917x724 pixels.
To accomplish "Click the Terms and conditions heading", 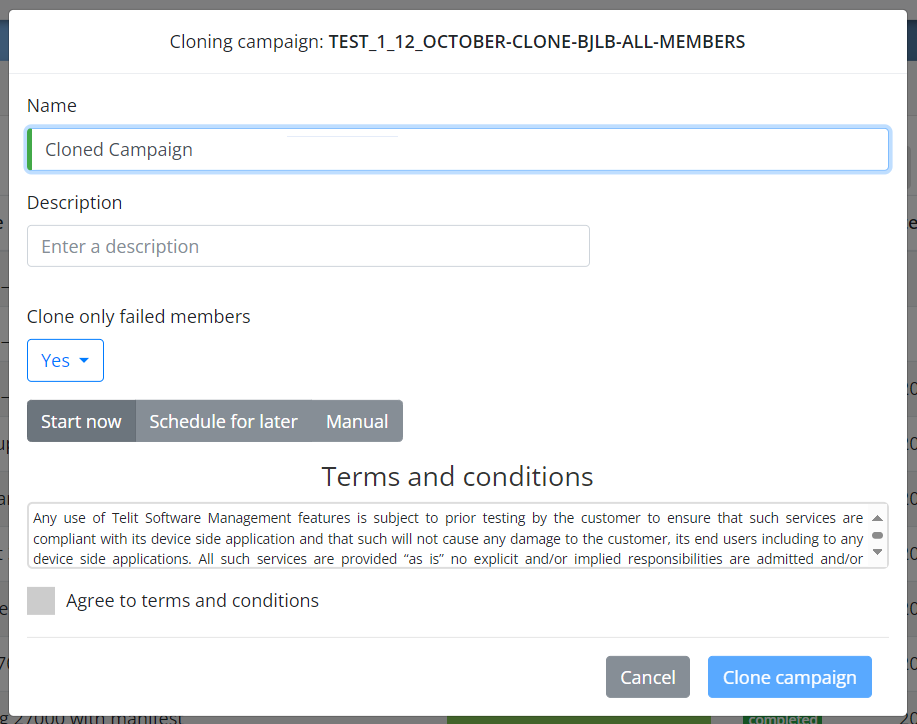I will click(x=457, y=476).
